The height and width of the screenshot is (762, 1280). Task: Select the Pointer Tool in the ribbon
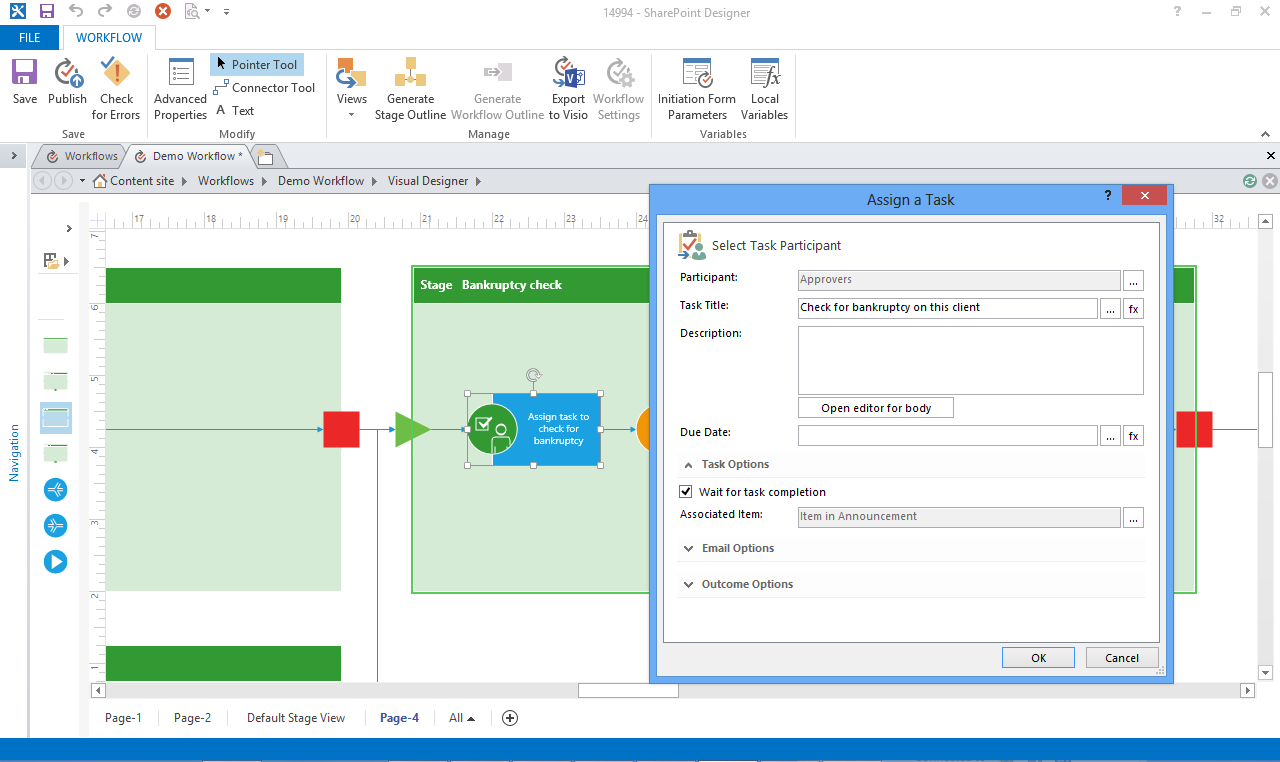(256, 64)
